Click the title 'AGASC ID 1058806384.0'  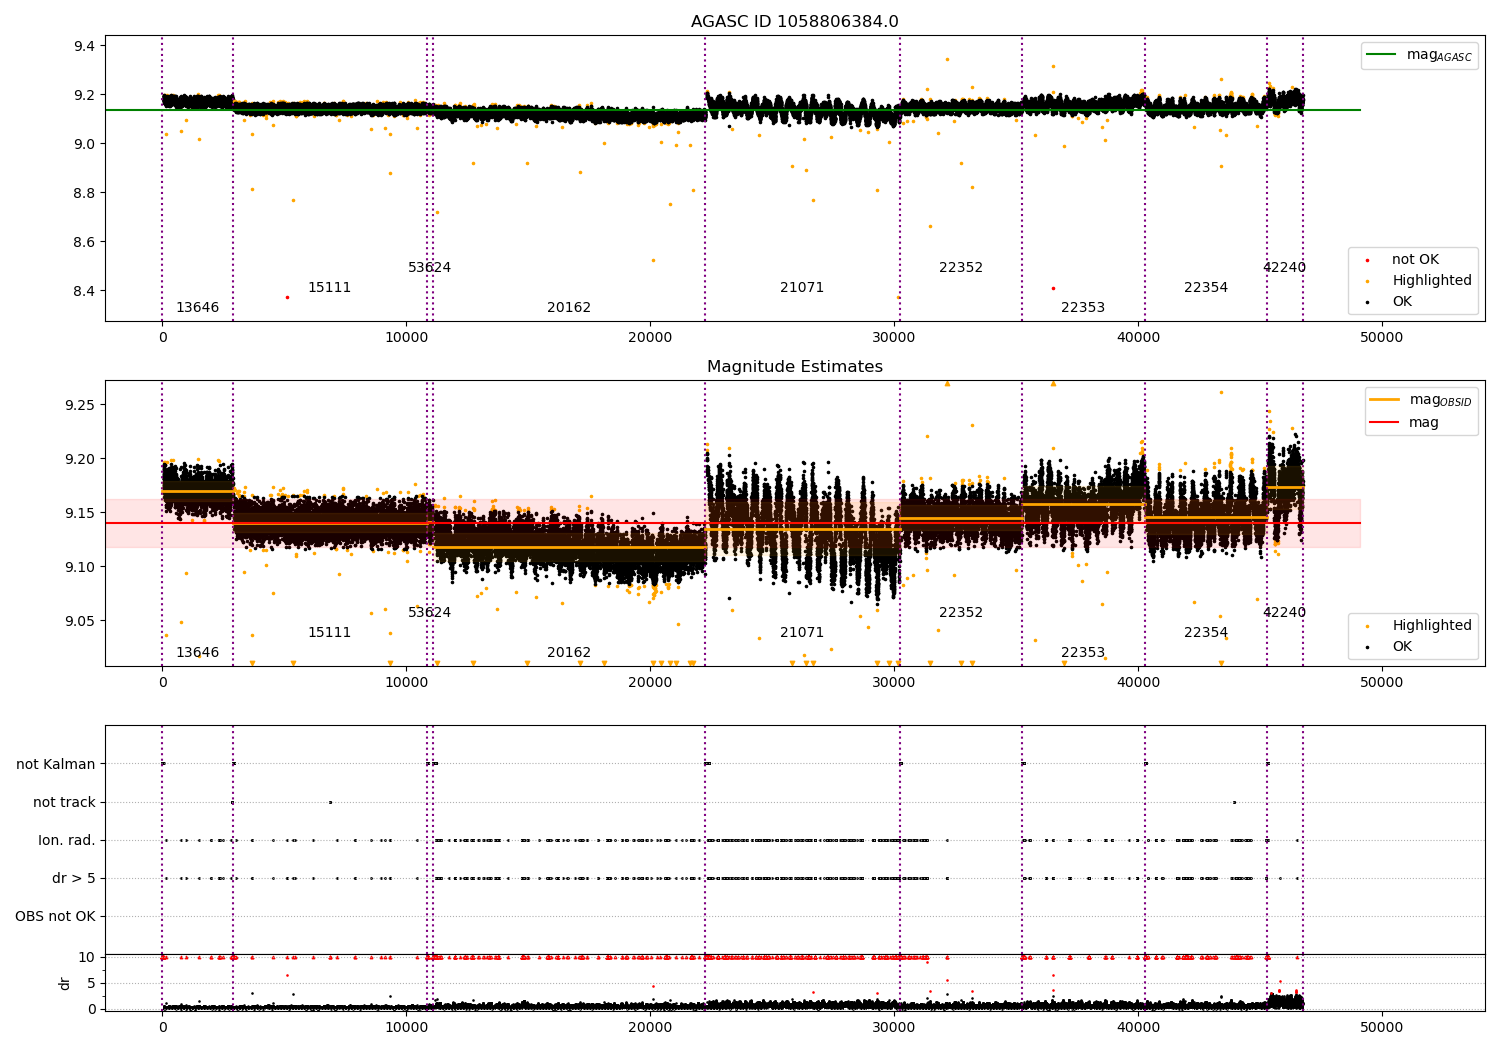[x=794, y=22]
